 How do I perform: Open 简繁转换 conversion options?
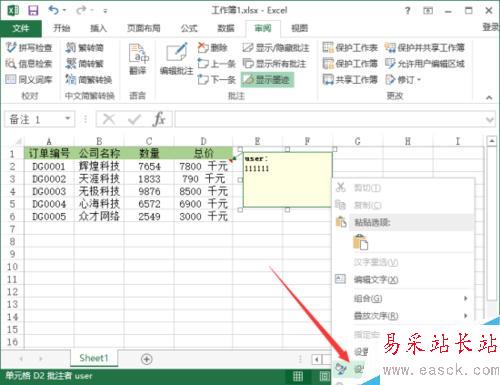[89, 79]
